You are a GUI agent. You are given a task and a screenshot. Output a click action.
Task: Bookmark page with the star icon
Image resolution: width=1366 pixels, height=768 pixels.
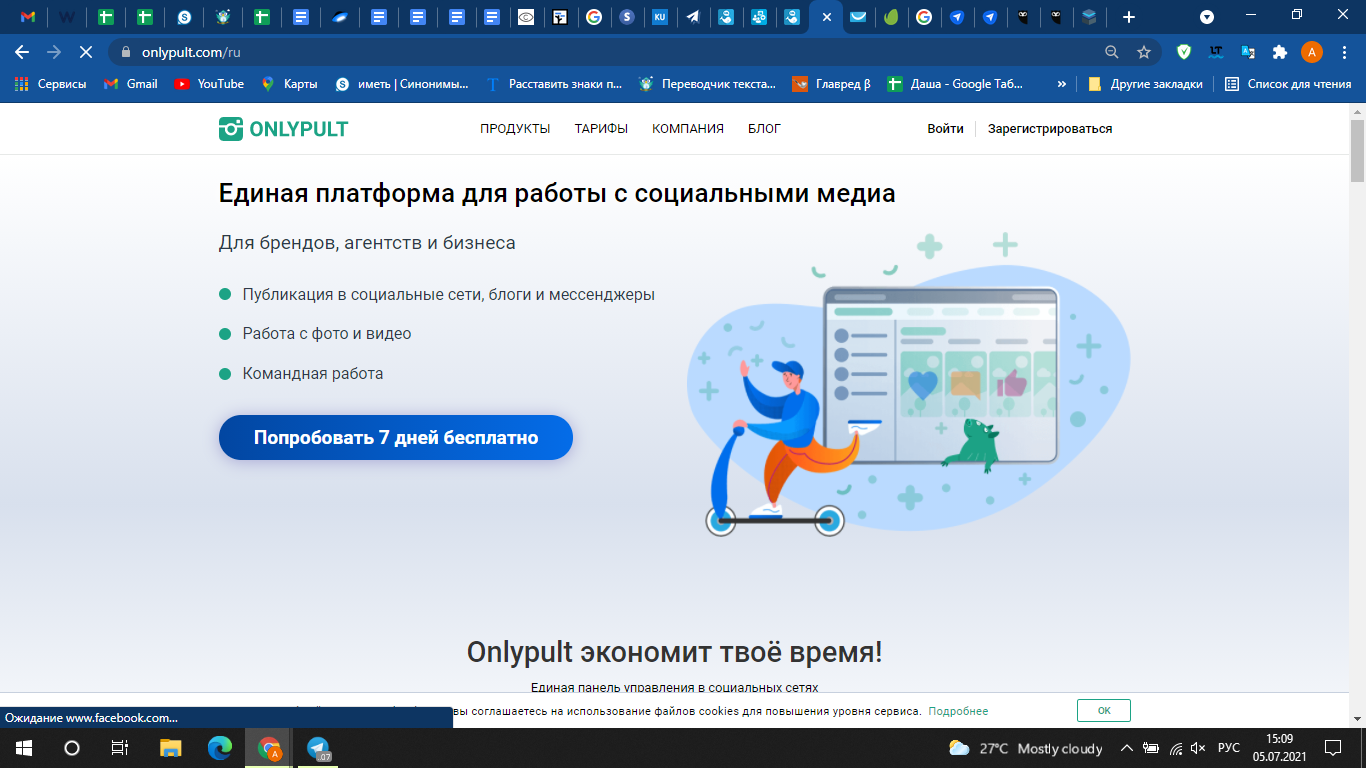click(1144, 52)
